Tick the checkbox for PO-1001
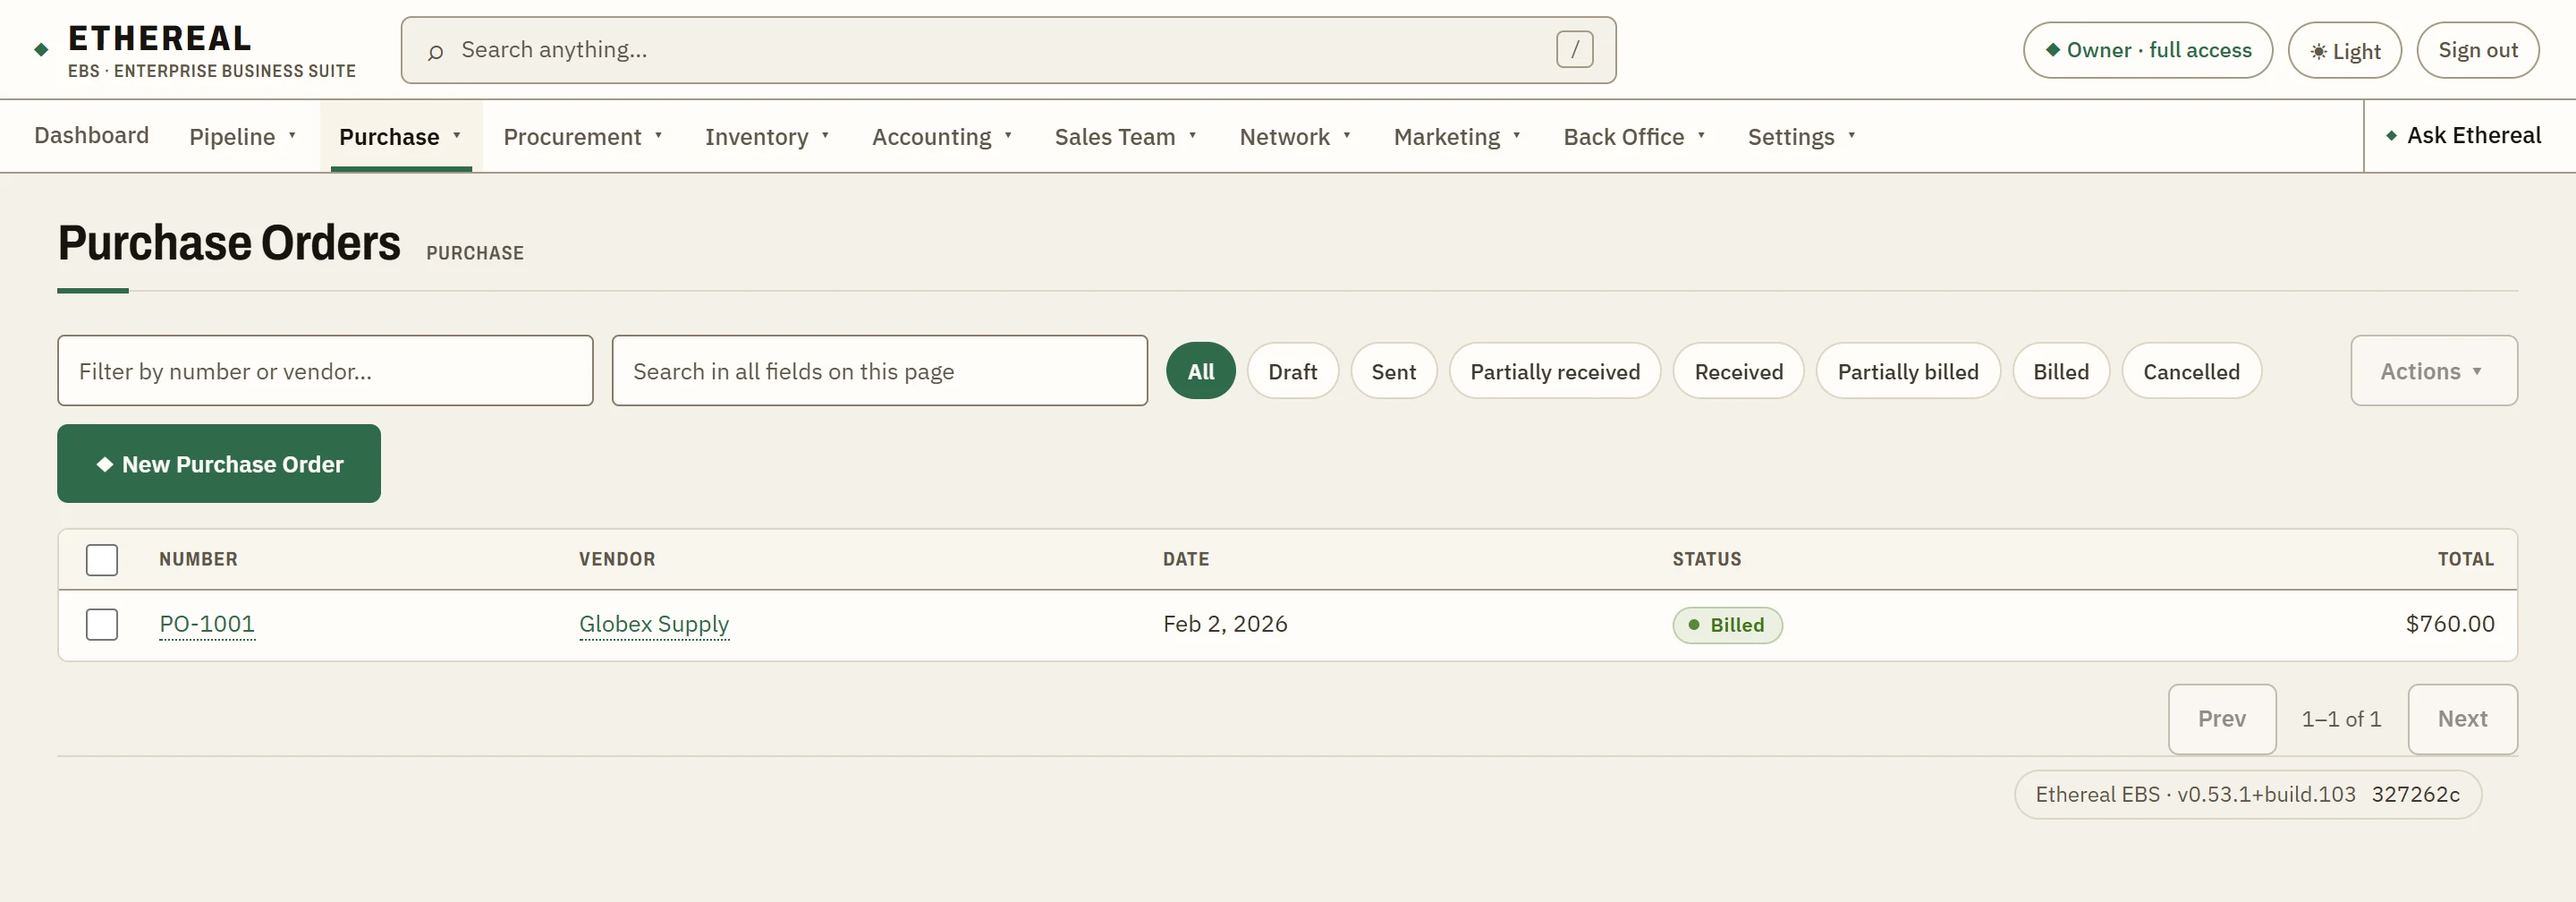The height and width of the screenshot is (902, 2576). click(x=102, y=624)
